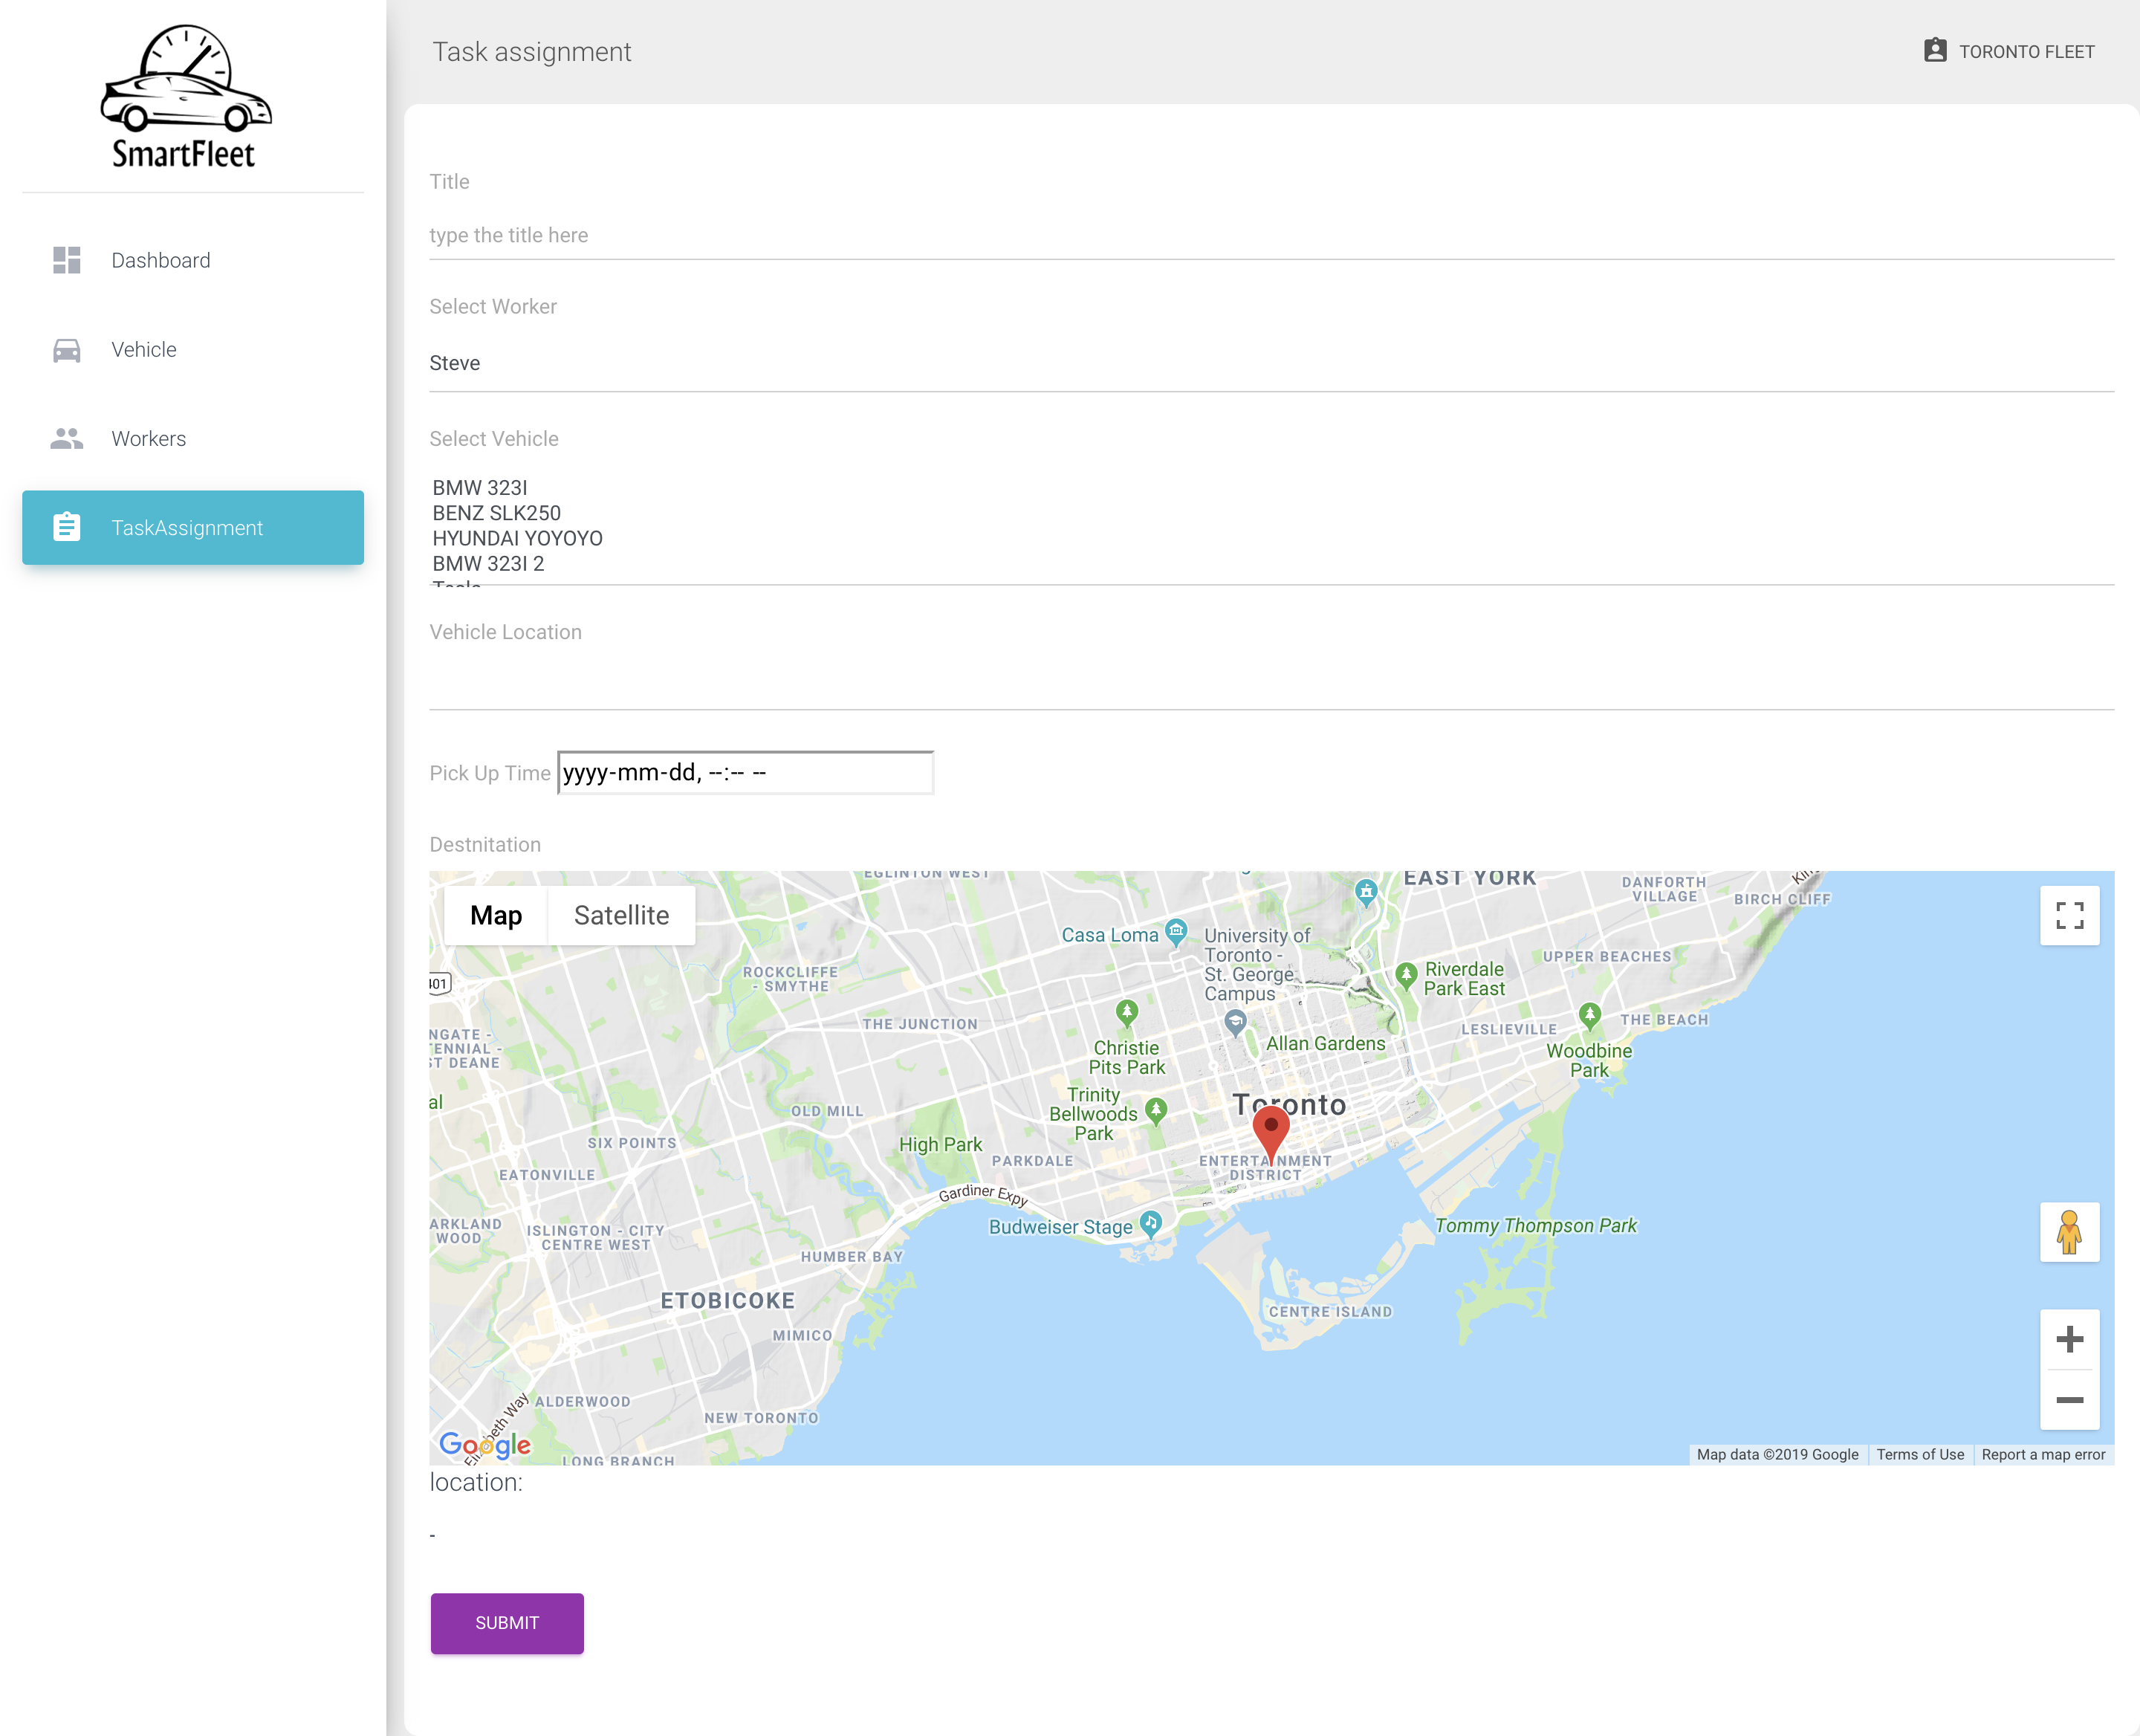Select HYUNDAI YOYOYO from vehicle list
This screenshot has width=2140, height=1736.
pos(517,538)
